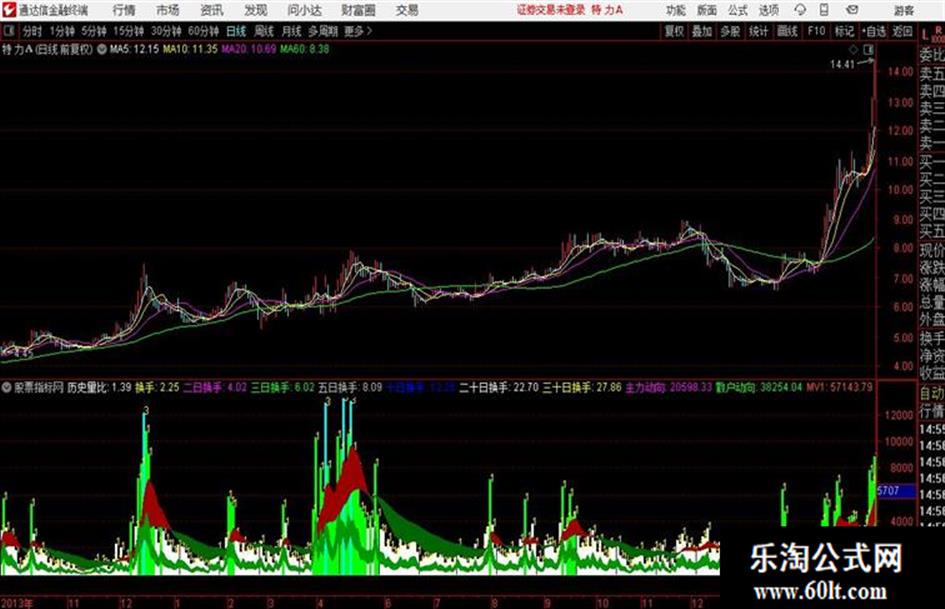Open the 功能 menu
Viewport: 945px width, 609px height.
(x=676, y=10)
